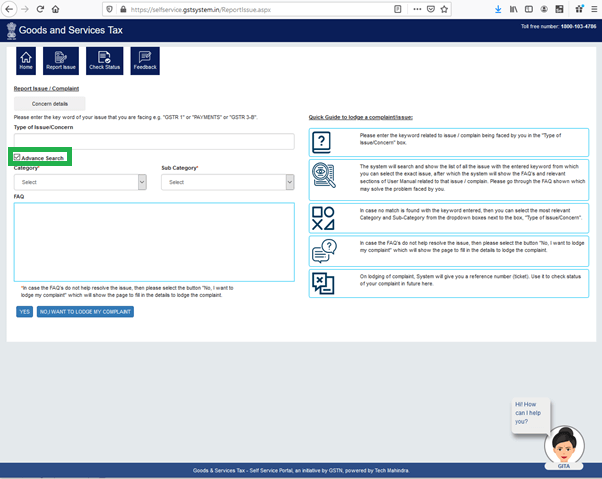Open the extensions gift icon with badge

tap(579, 8)
